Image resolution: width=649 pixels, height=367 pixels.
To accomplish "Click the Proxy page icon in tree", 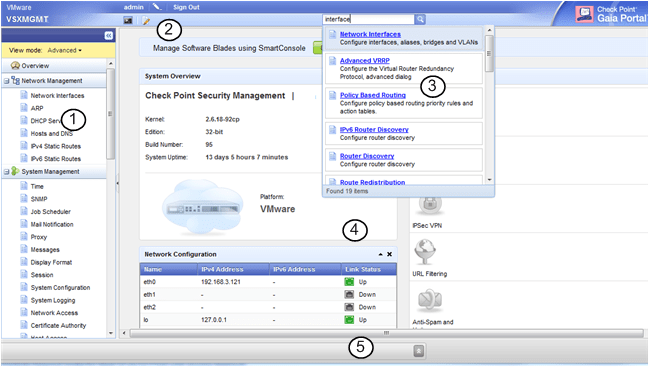I will click(x=24, y=237).
